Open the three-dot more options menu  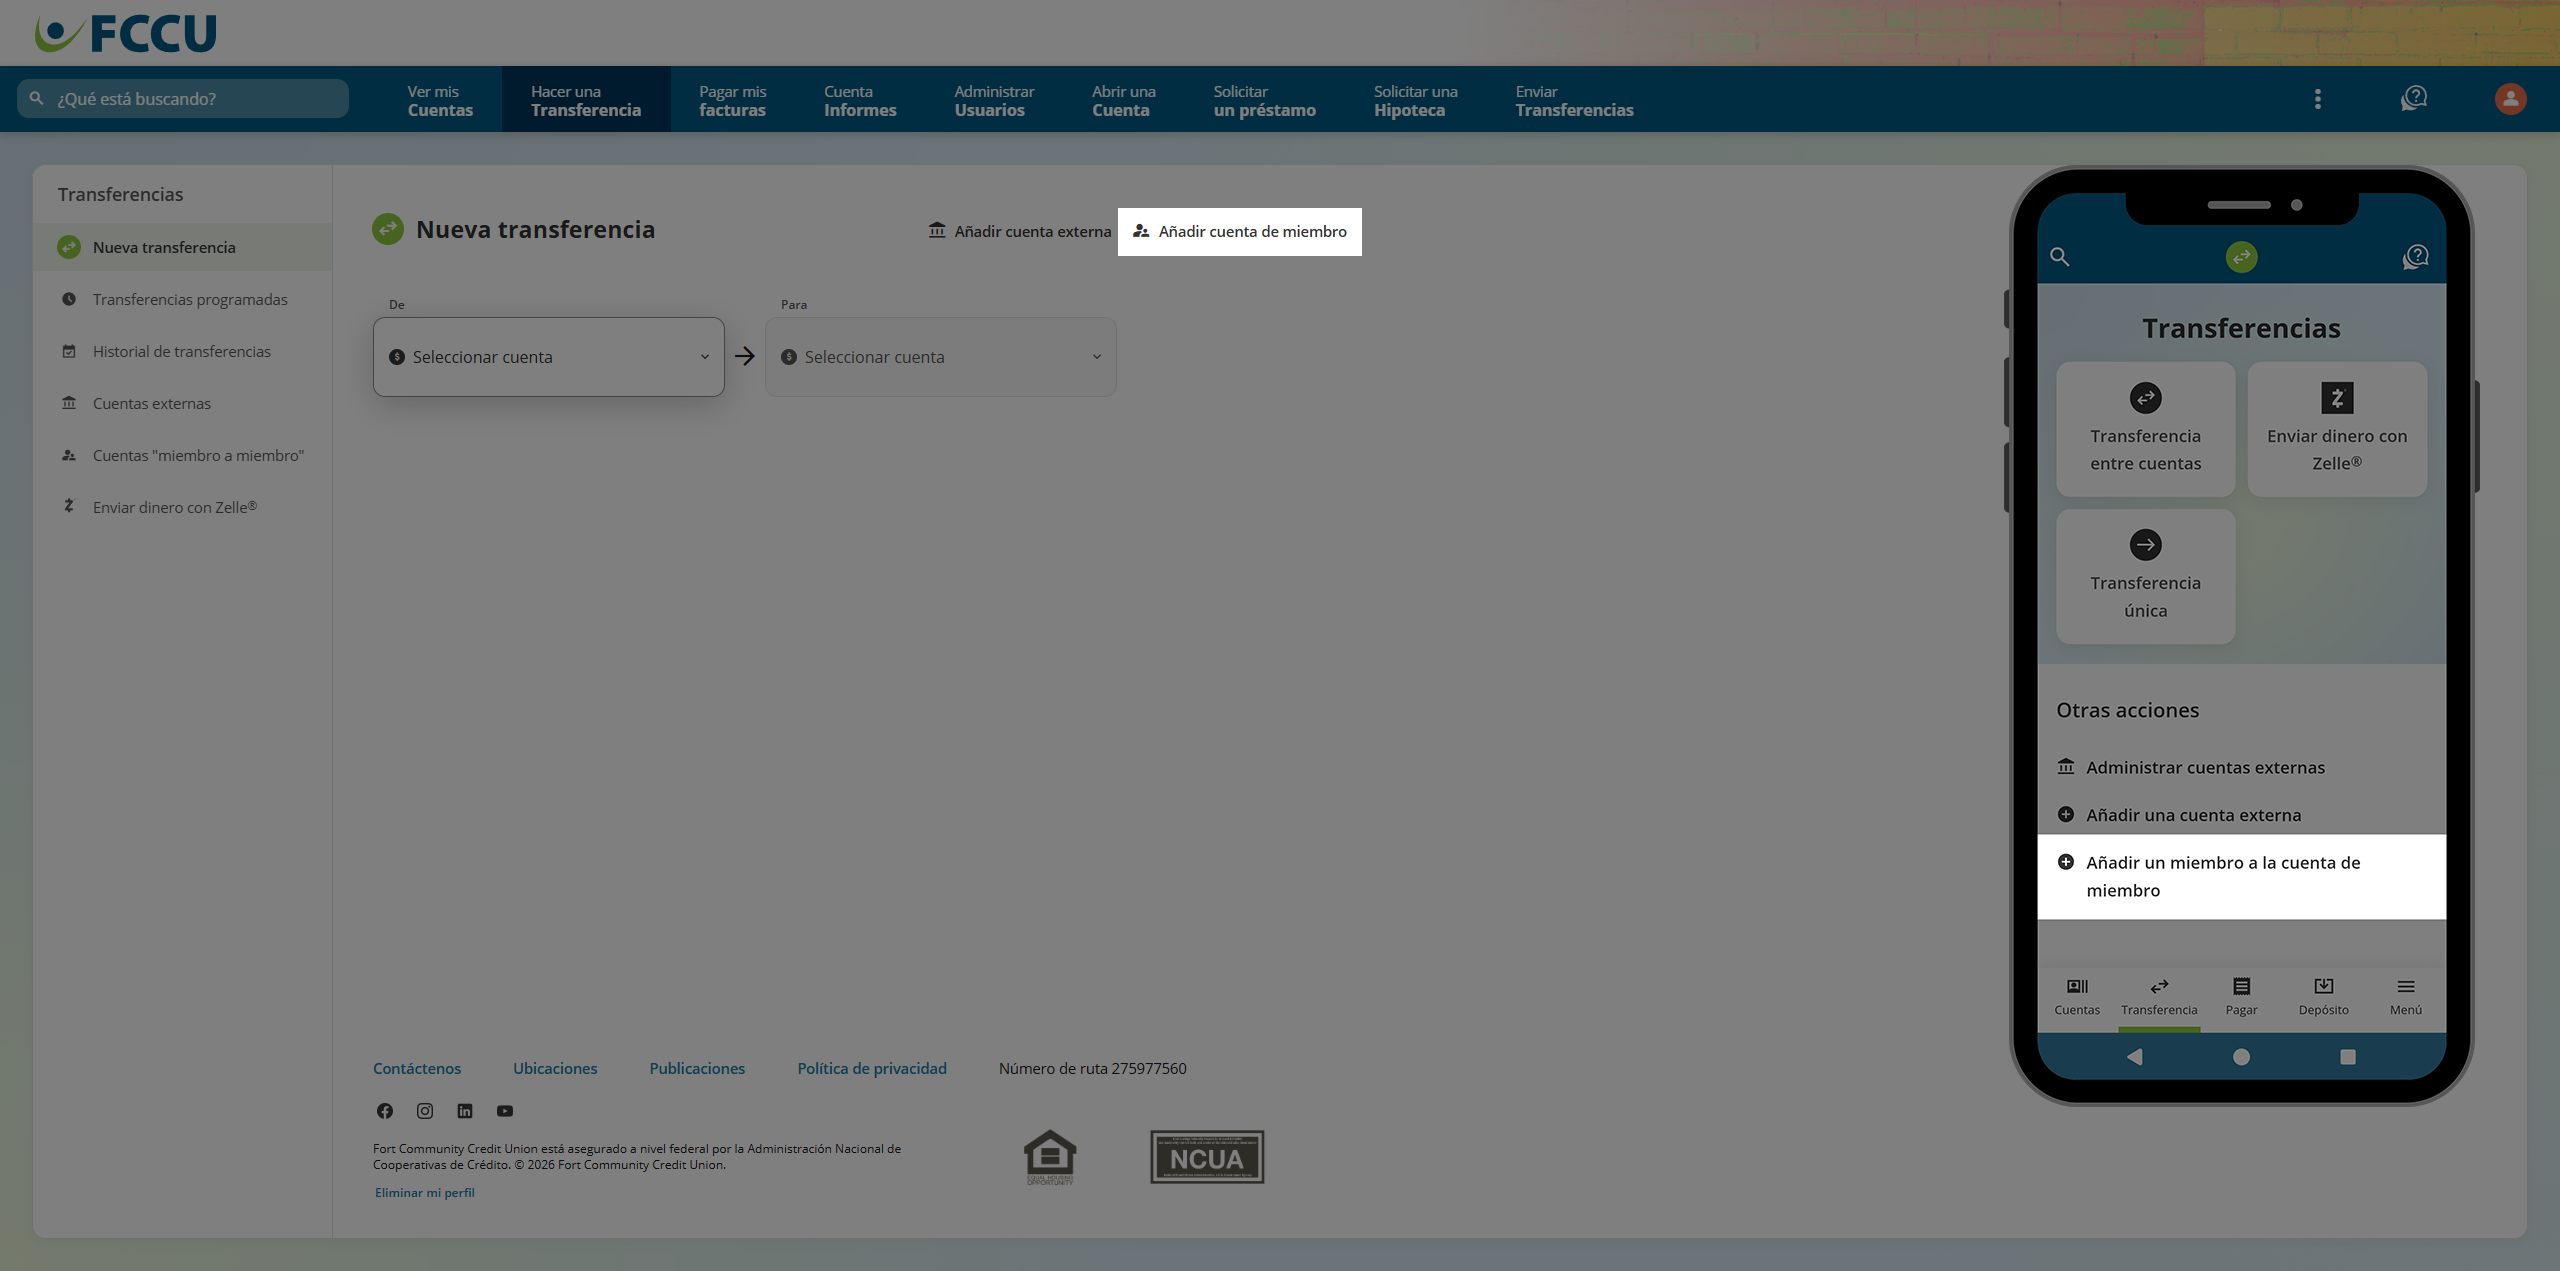[2317, 99]
